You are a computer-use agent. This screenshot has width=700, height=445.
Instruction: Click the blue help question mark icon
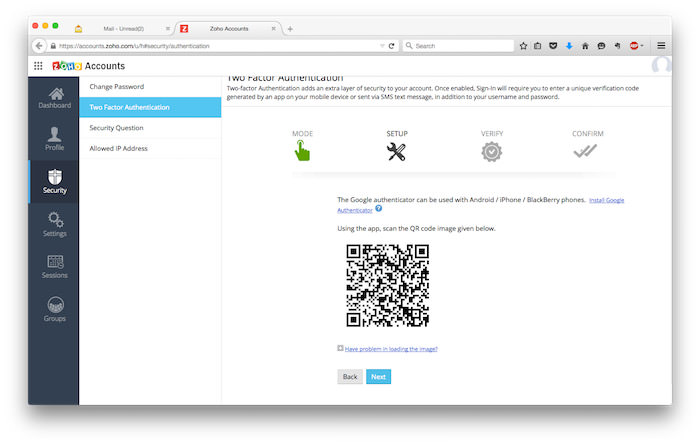coord(379,208)
